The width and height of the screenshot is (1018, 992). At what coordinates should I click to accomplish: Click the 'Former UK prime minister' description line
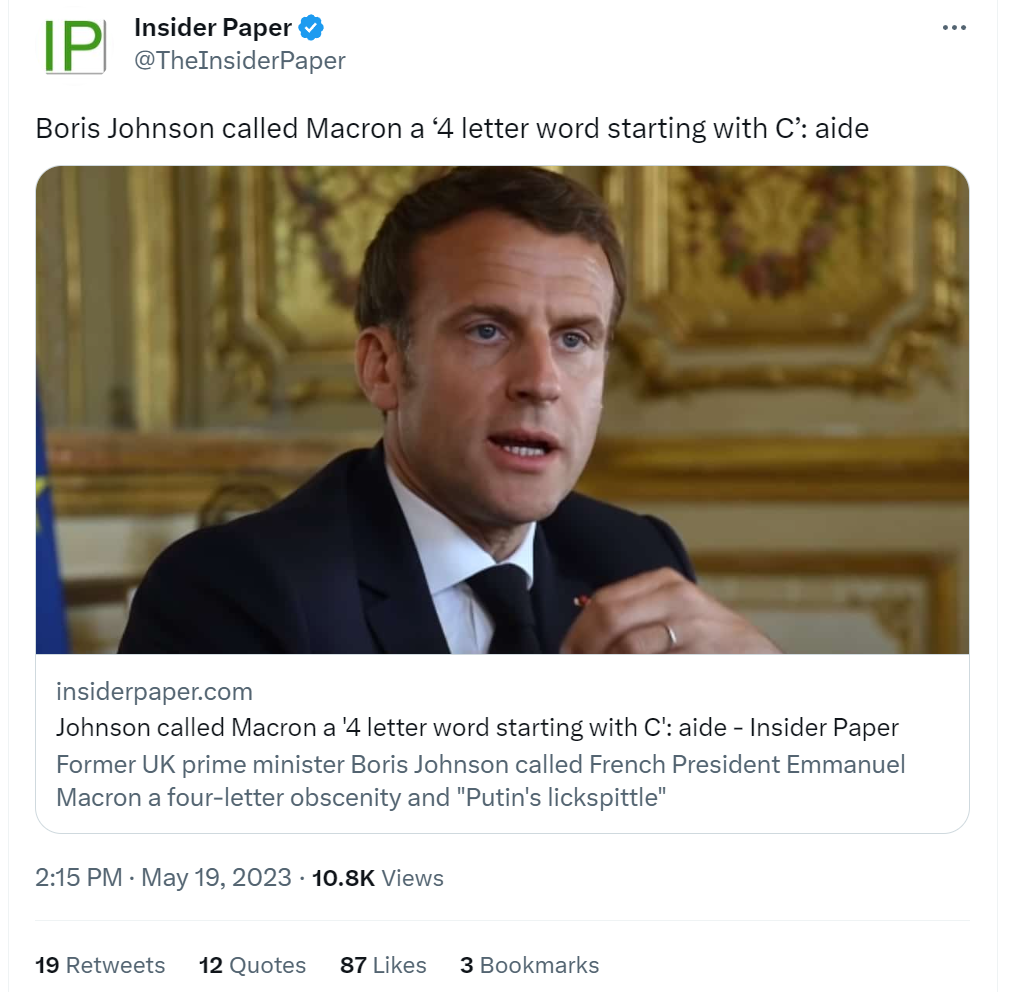click(x=480, y=765)
